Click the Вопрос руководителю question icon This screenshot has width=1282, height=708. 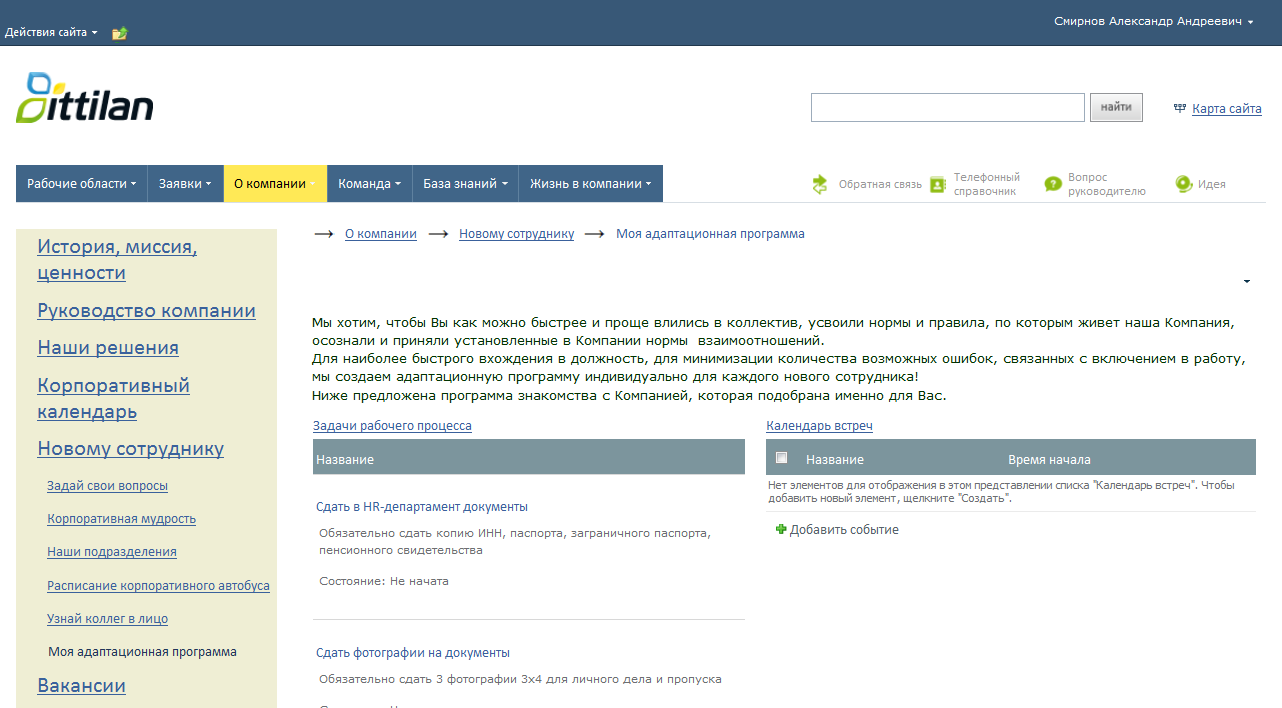point(1052,184)
